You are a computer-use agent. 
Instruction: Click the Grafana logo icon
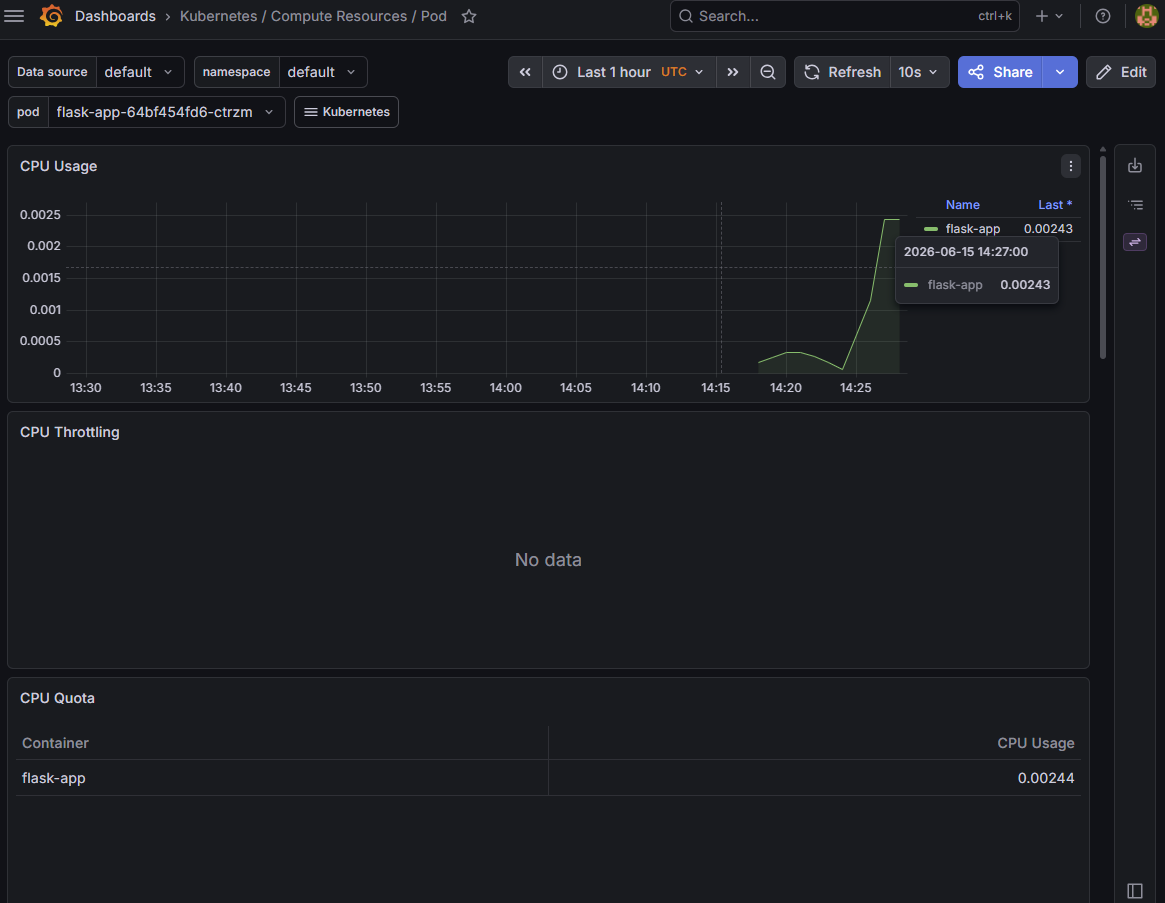51,16
